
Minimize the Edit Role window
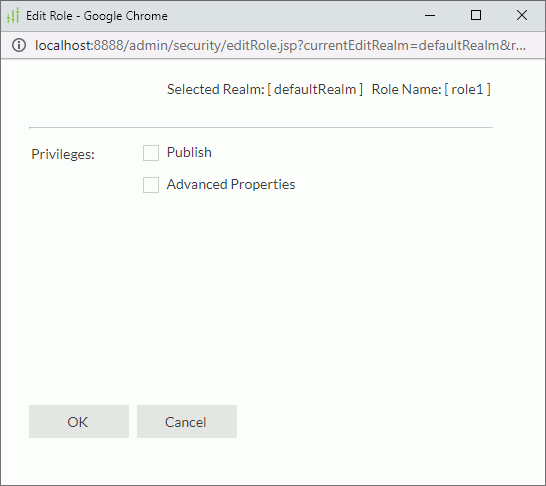click(430, 15)
